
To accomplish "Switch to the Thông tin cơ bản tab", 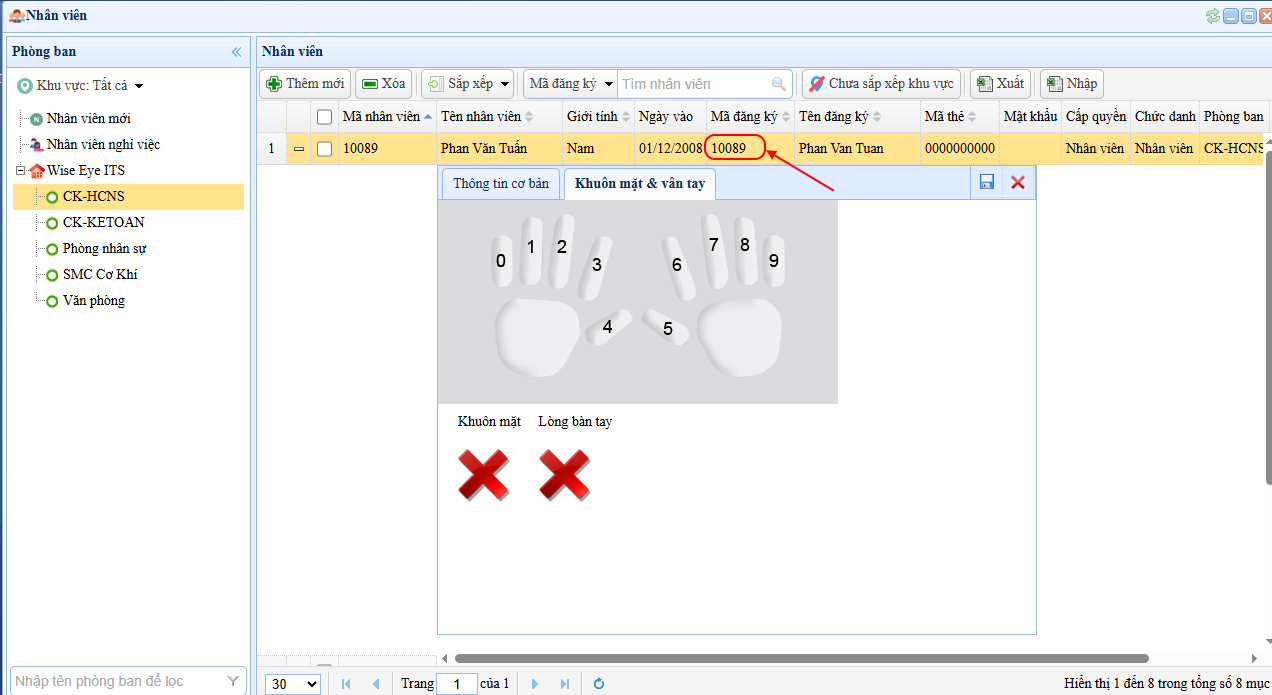I will 501,184.
